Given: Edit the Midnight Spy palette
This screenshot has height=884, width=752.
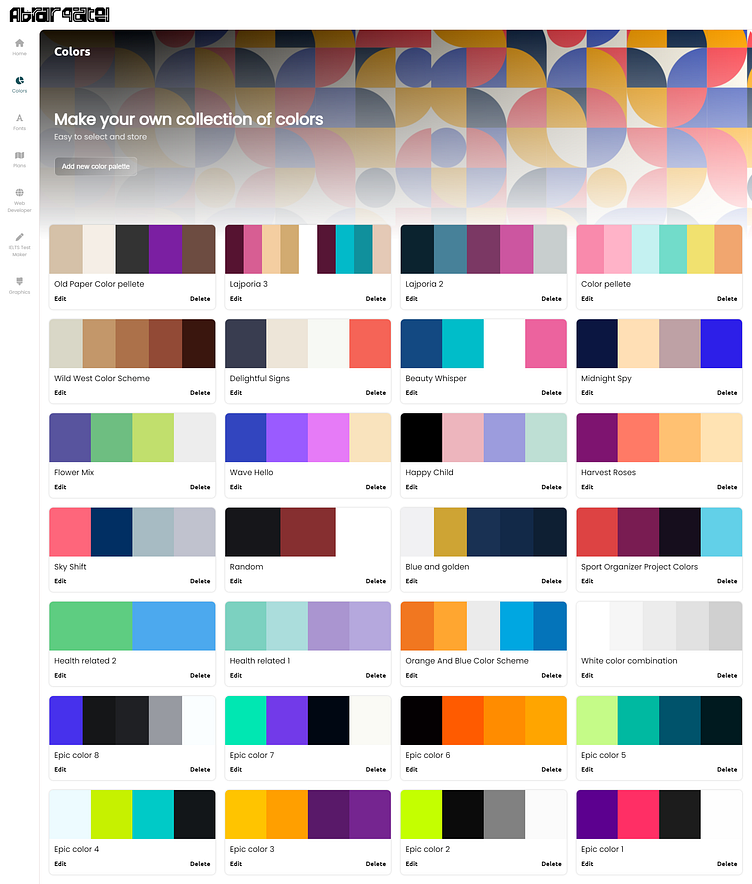Looking at the screenshot, I should point(587,393).
